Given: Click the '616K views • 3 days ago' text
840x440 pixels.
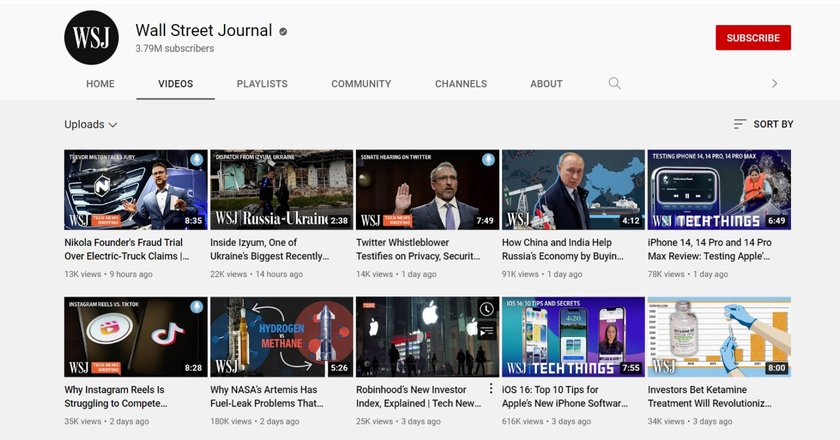Looking at the screenshot, I should point(546,421).
